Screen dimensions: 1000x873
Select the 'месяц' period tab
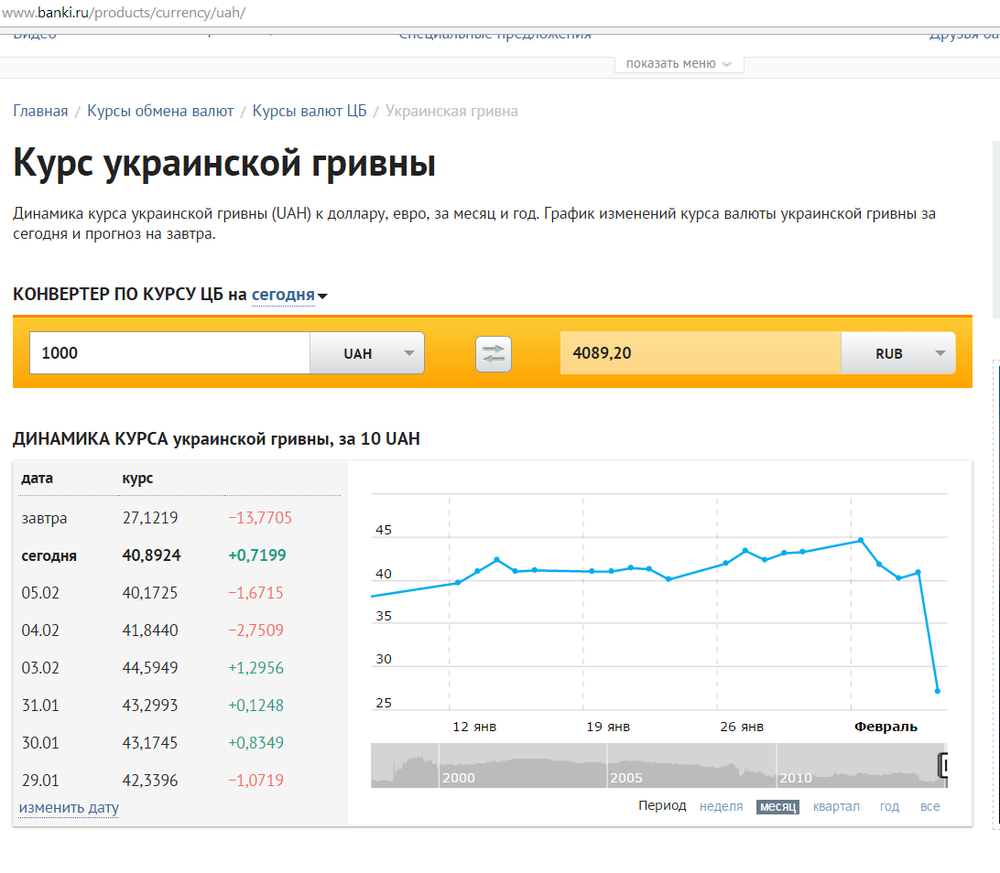[x=777, y=806]
